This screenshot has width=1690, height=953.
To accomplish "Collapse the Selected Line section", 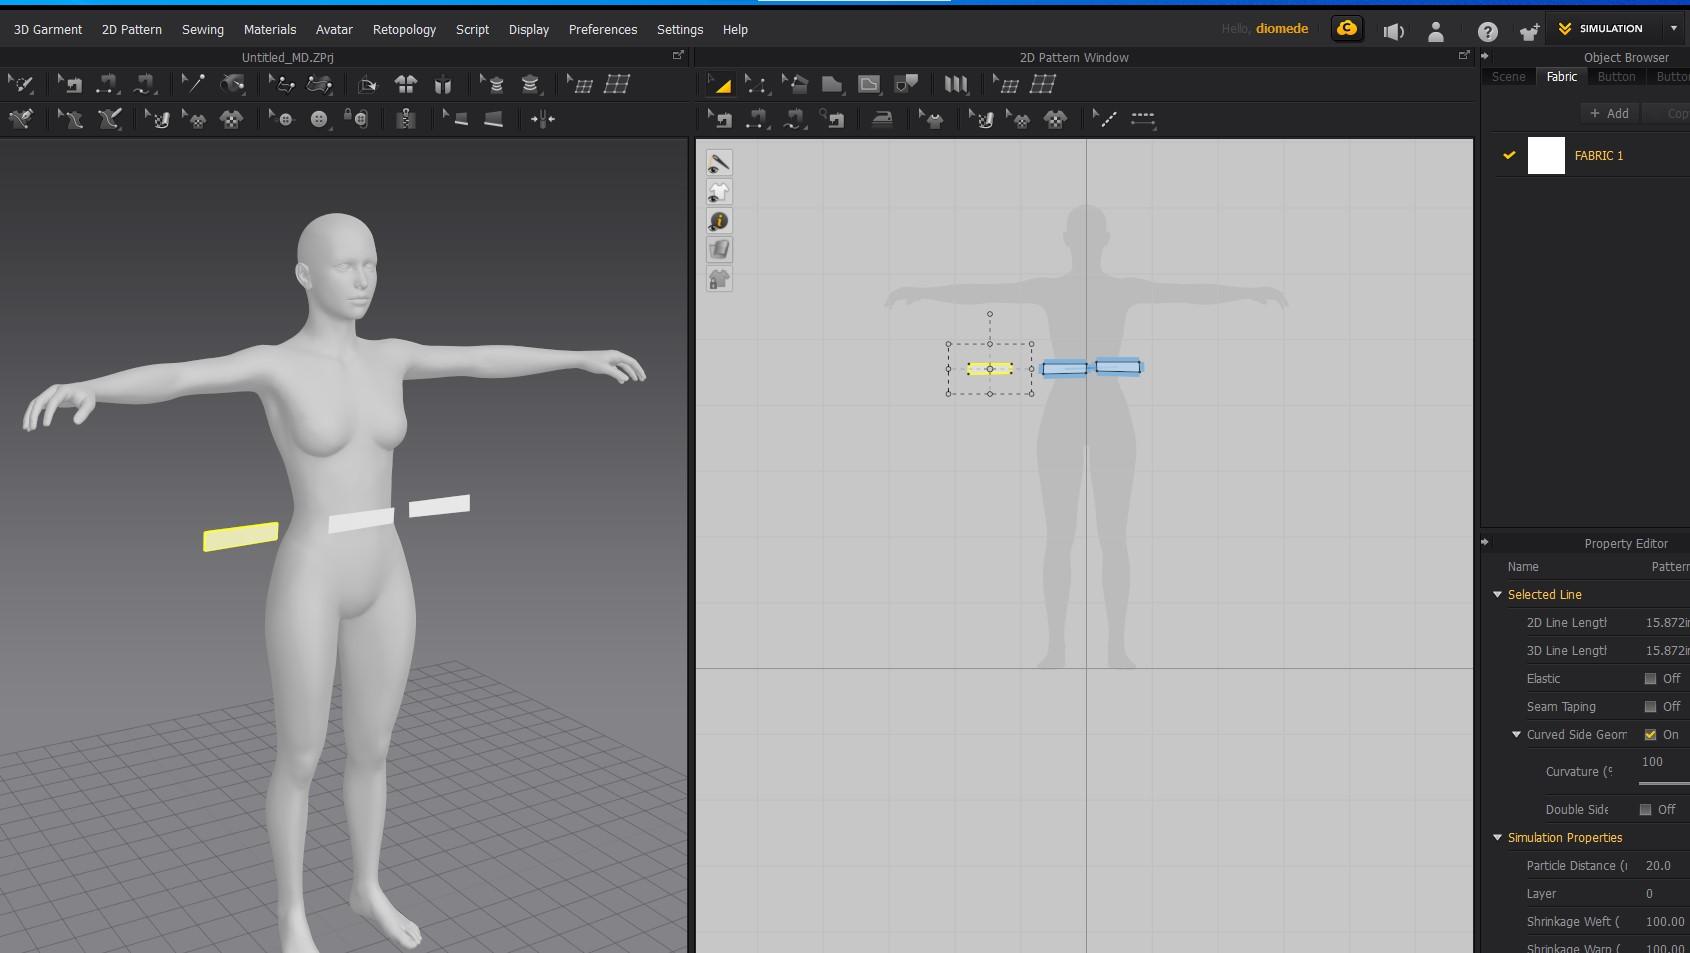I will pos(1498,595).
